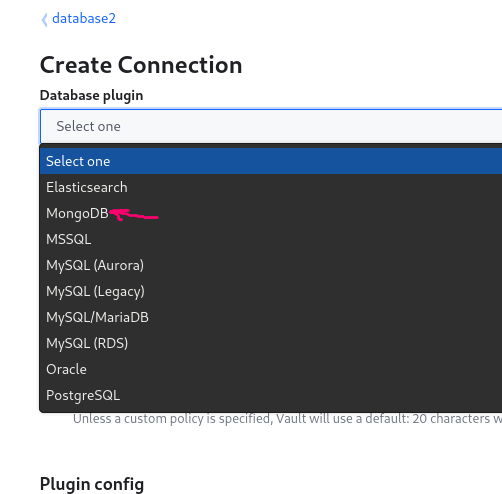Choose the 'Select one' placeholder option
The width and height of the screenshot is (502, 494).
pos(271,161)
